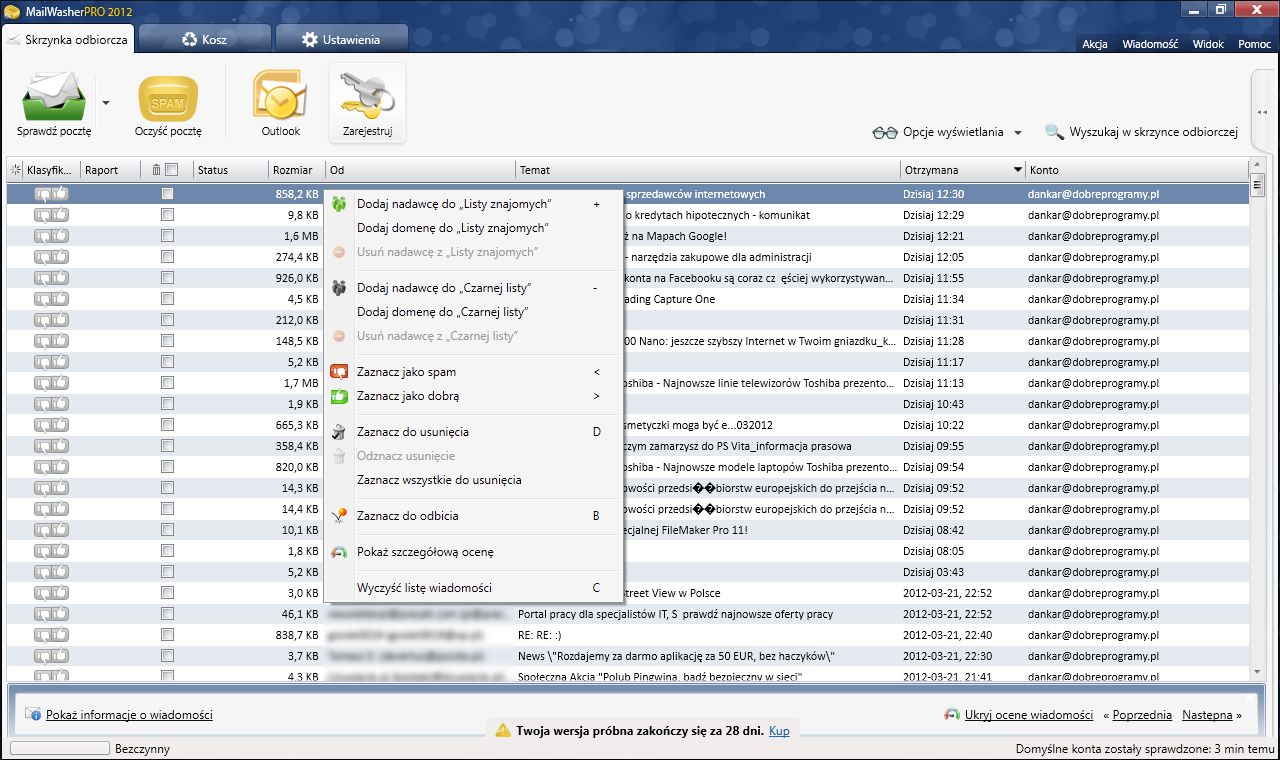
Task: Sort messages by the Klasyfik... column header
Action: pyautogui.click(x=51, y=170)
